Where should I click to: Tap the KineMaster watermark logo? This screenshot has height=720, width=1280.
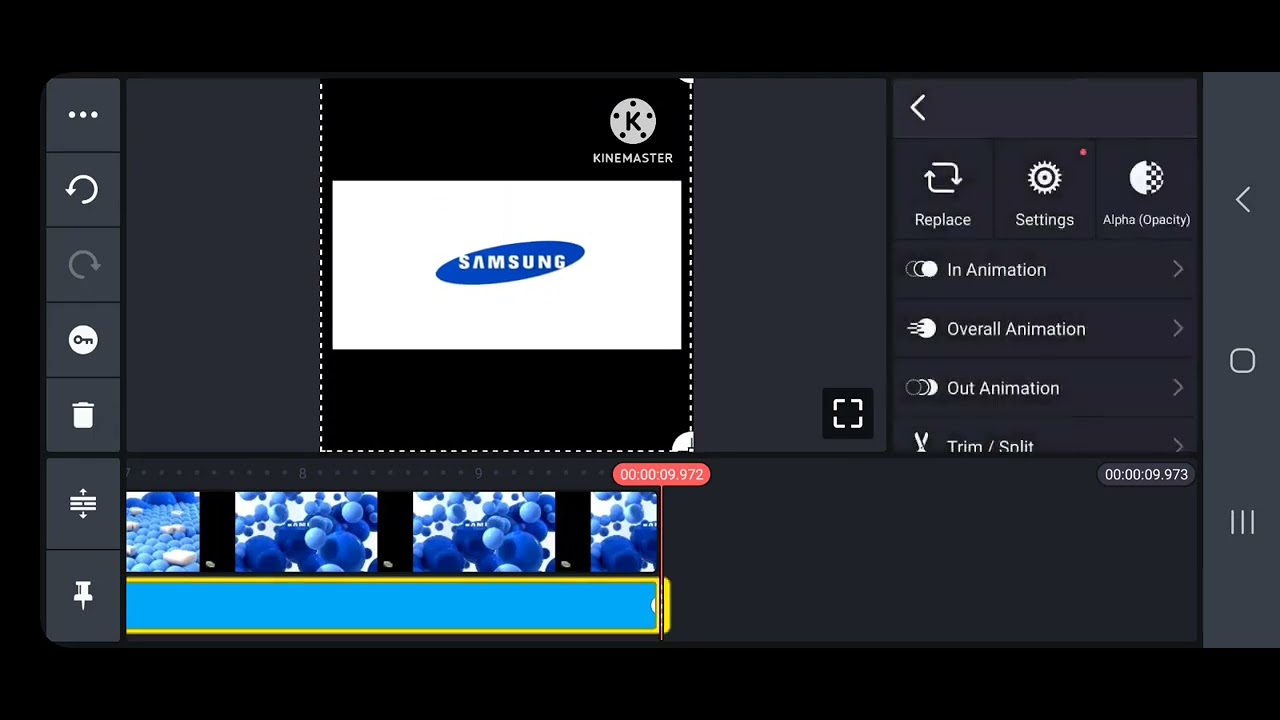(x=633, y=131)
